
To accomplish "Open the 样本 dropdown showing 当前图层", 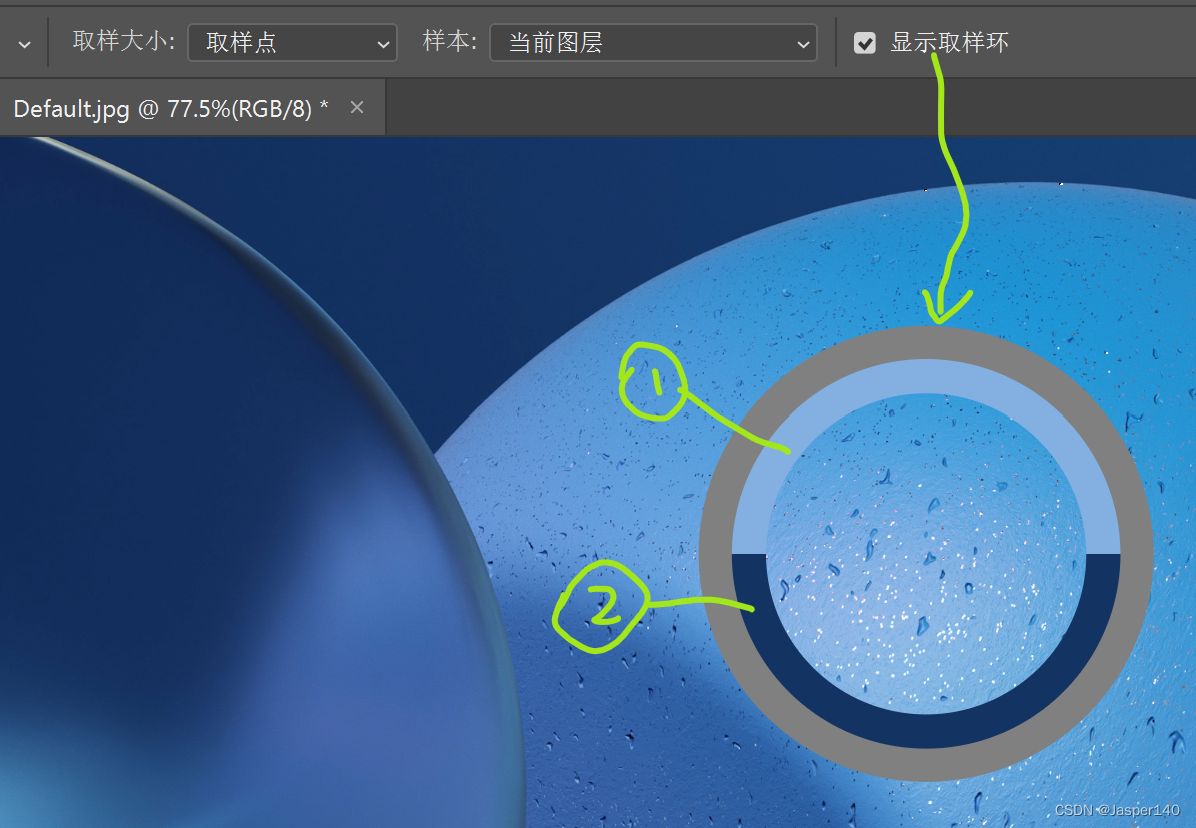I will [653, 43].
